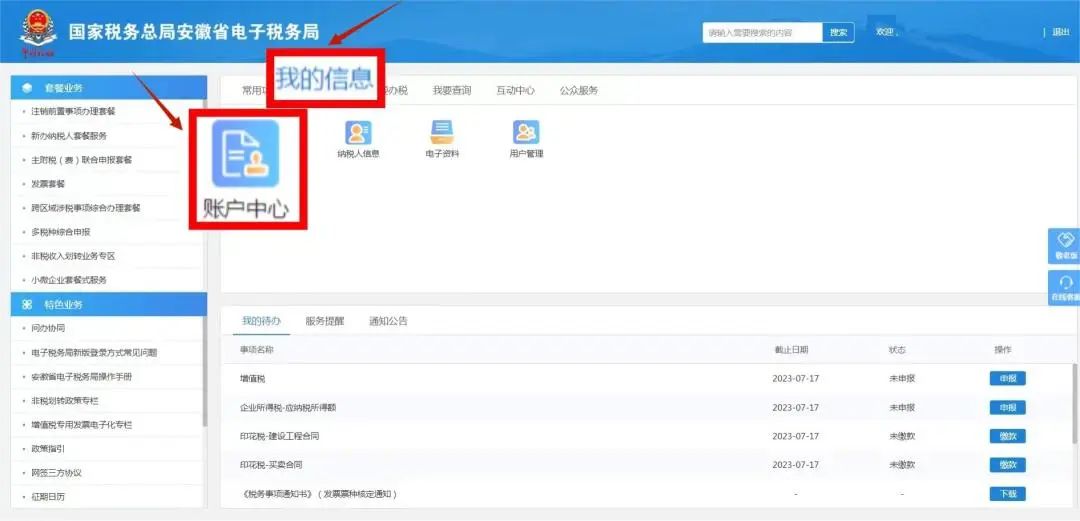Click the 增值税 item name
The height and width of the screenshot is (521, 1080).
click(252, 379)
